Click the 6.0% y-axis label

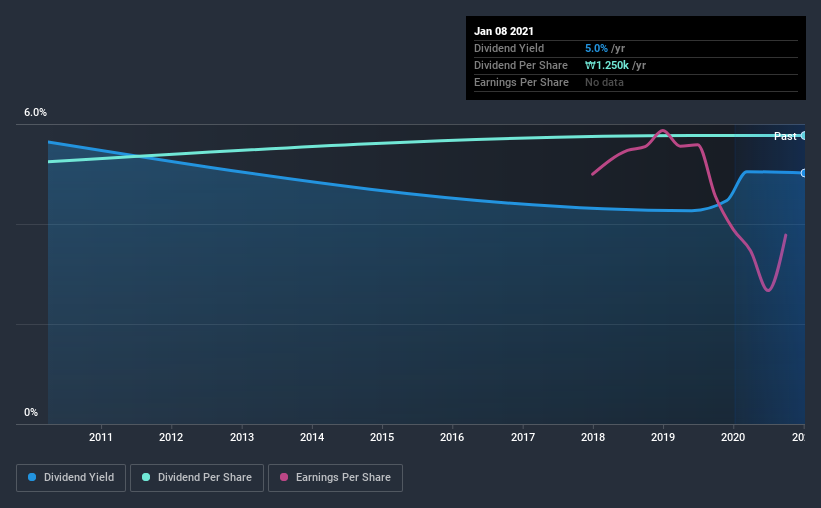[x=35, y=113]
